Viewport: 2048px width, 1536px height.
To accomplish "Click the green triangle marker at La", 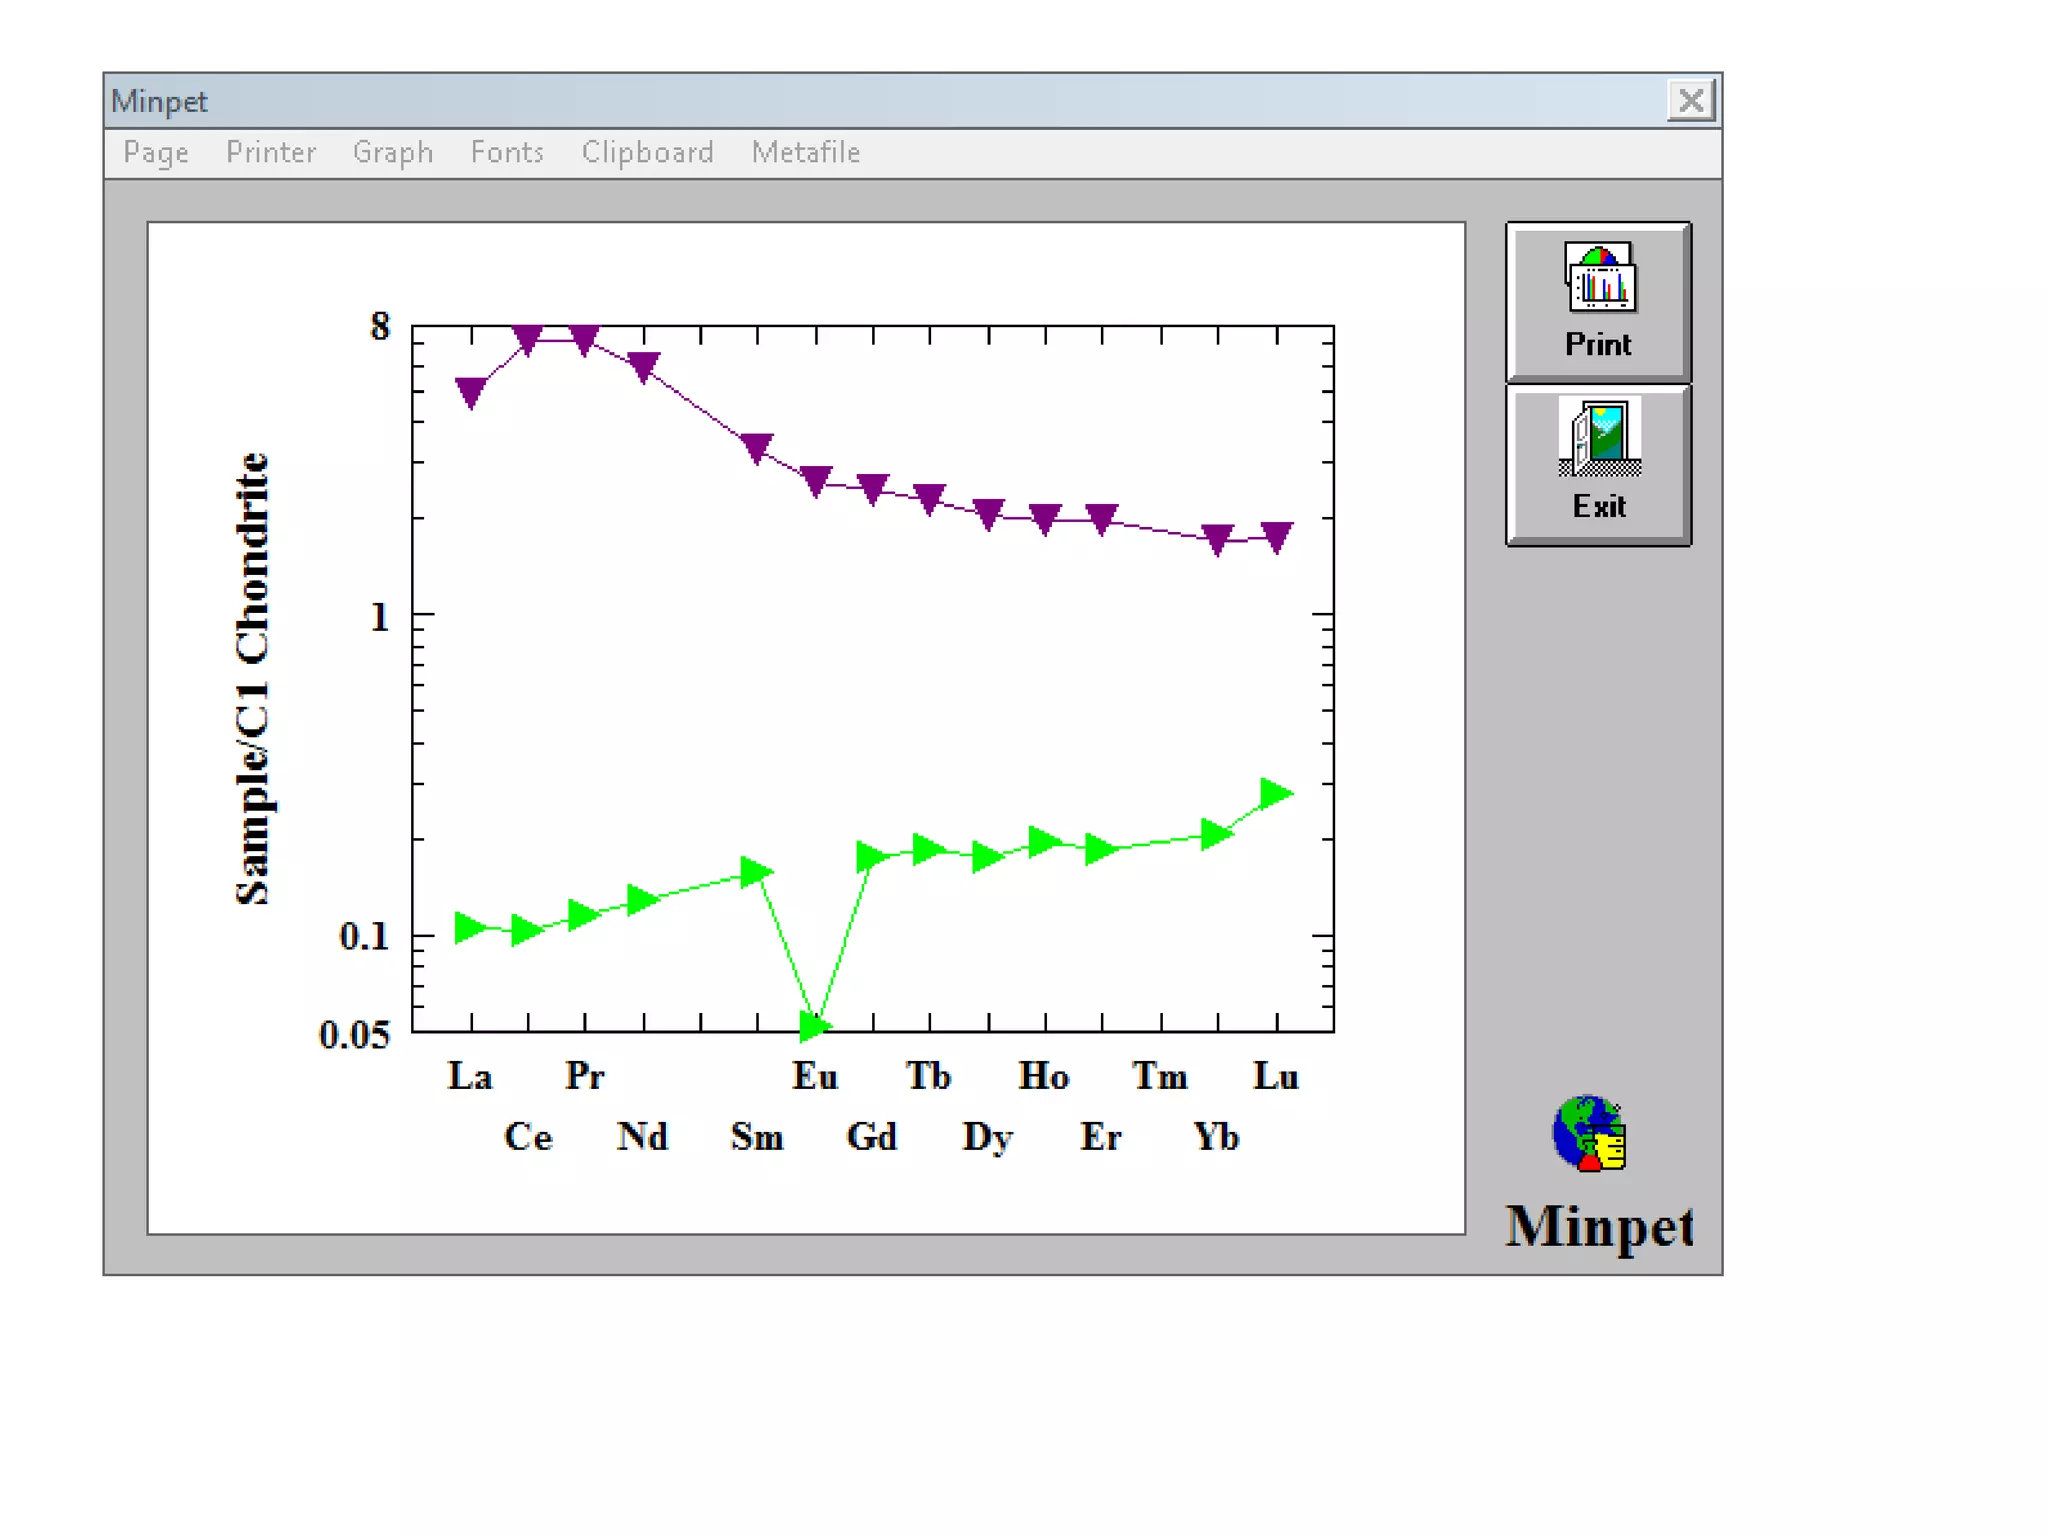I will 469,927.
